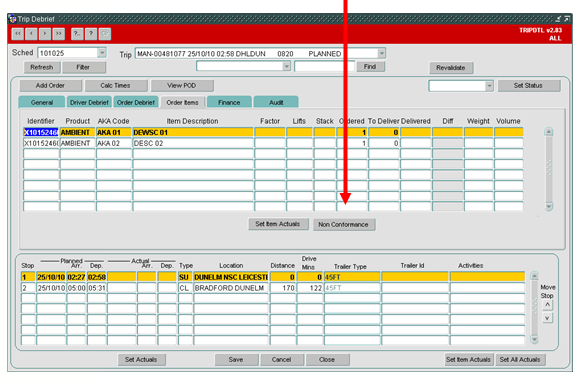The image size is (583, 381).
Task: Go to previous record with single-left arrow
Action: click(31, 34)
